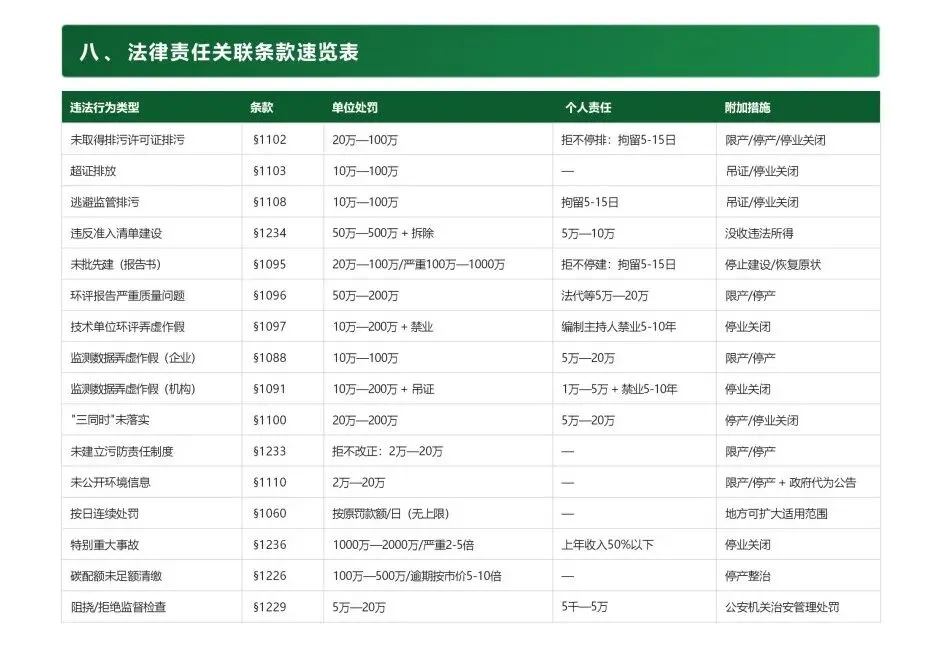
Task: Click the cell 拒不改正：2万—20万
Action: click(x=388, y=452)
